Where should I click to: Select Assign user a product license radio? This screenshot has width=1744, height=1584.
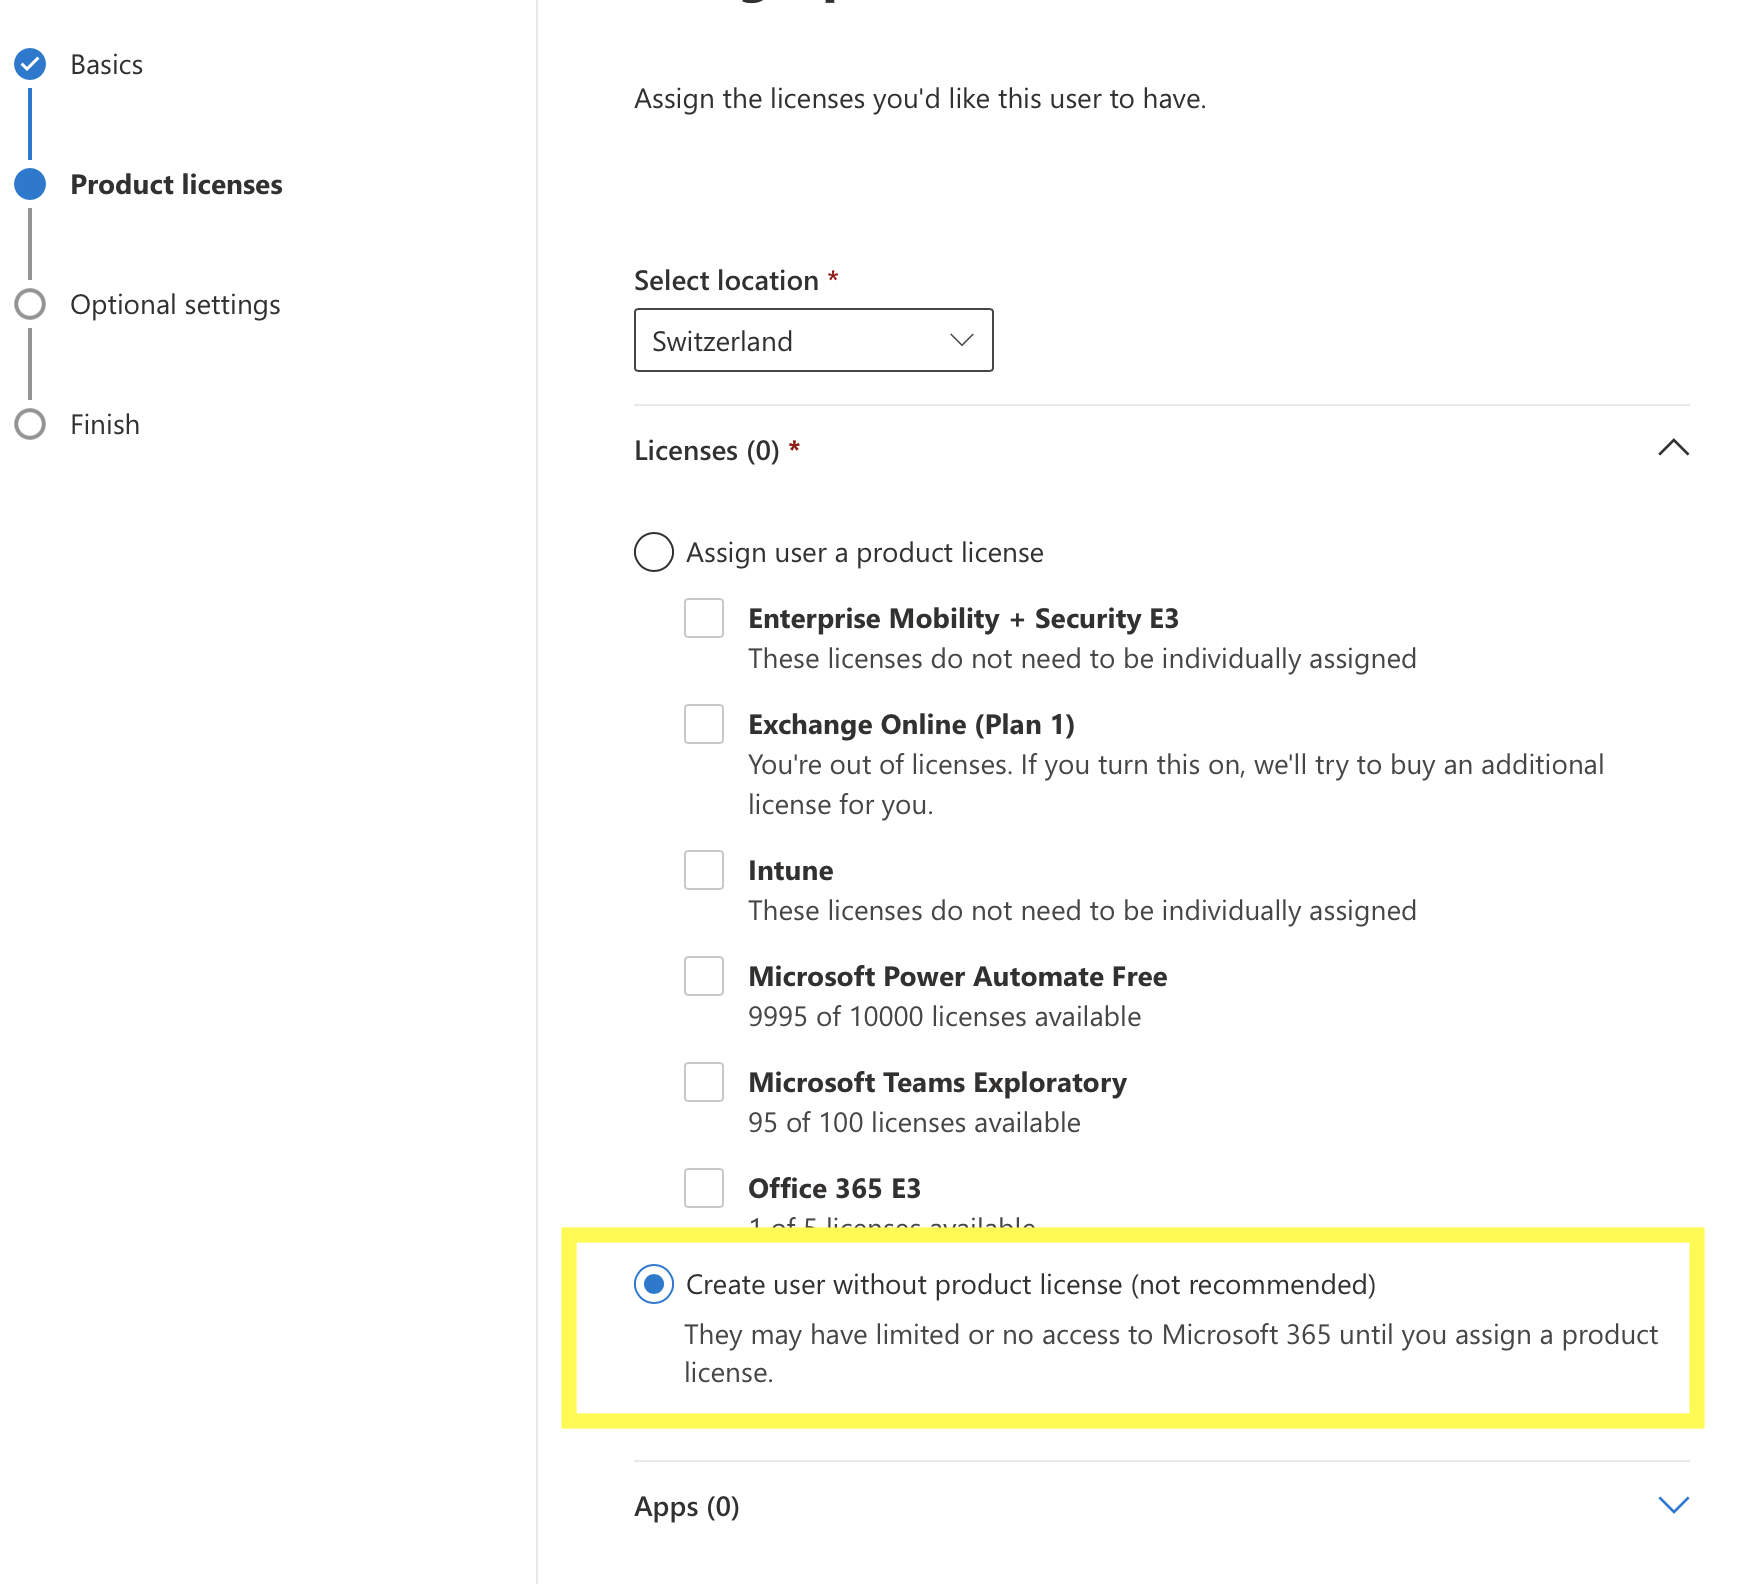(654, 552)
